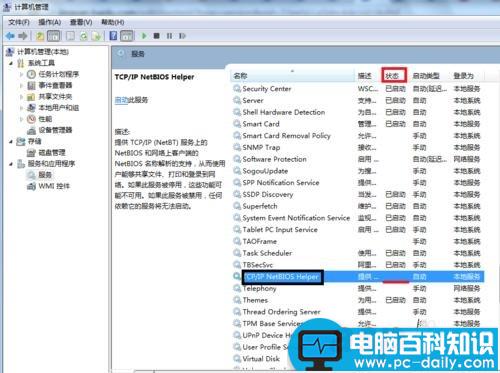Select Shell Hardware Detection service
Screen dimensions: 500x373
click(x=284, y=112)
